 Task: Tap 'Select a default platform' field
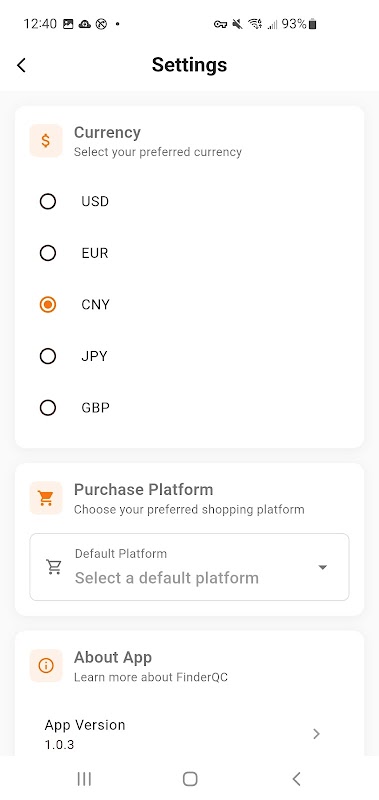click(x=189, y=567)
